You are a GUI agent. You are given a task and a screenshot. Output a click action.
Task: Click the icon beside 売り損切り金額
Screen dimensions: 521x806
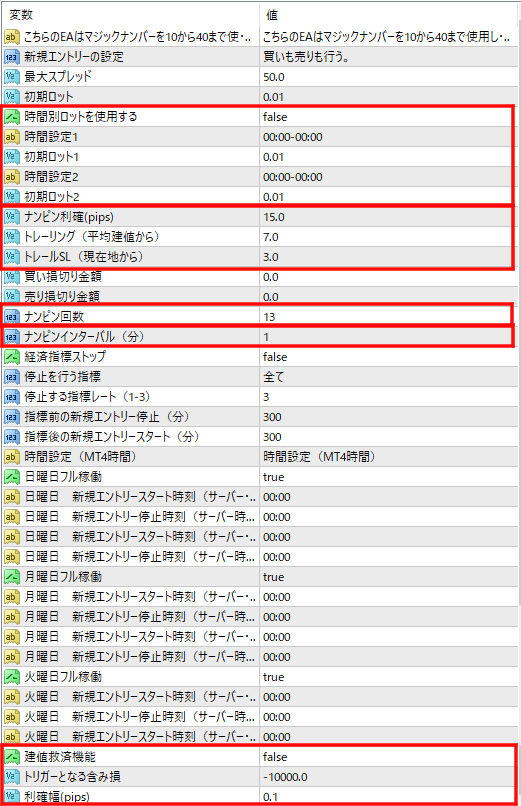tap(12, 297)
